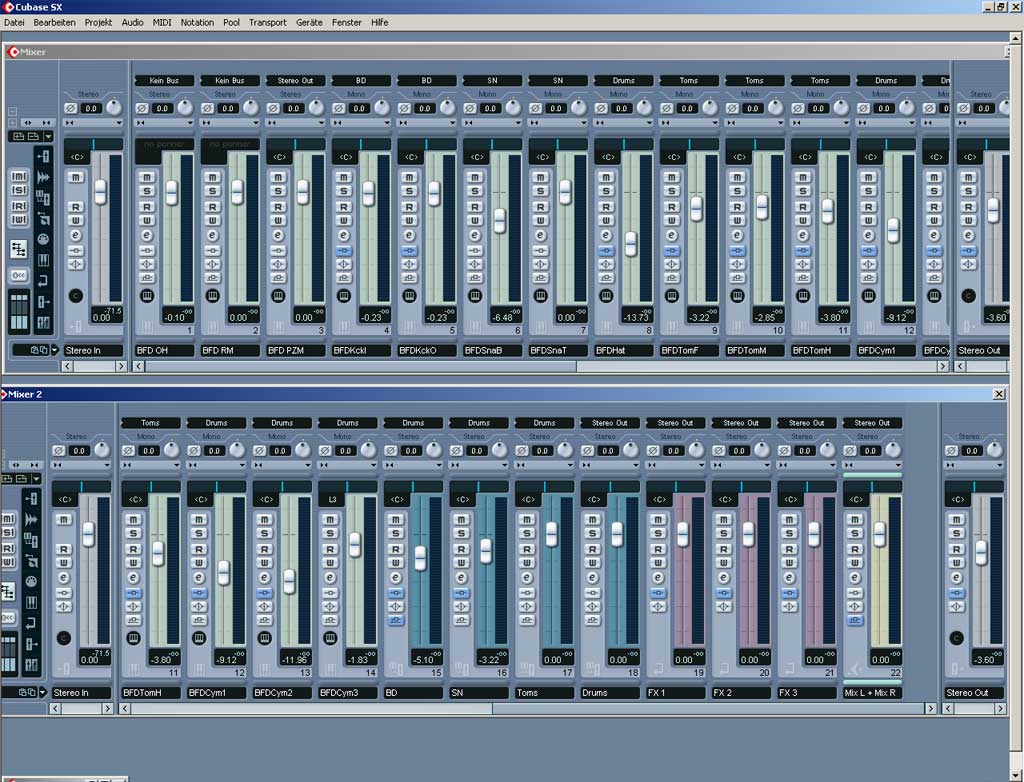Bypass sends on Mix L + Mix R
This screenshot has width=1024, height=782.
[x=855, y=620]
